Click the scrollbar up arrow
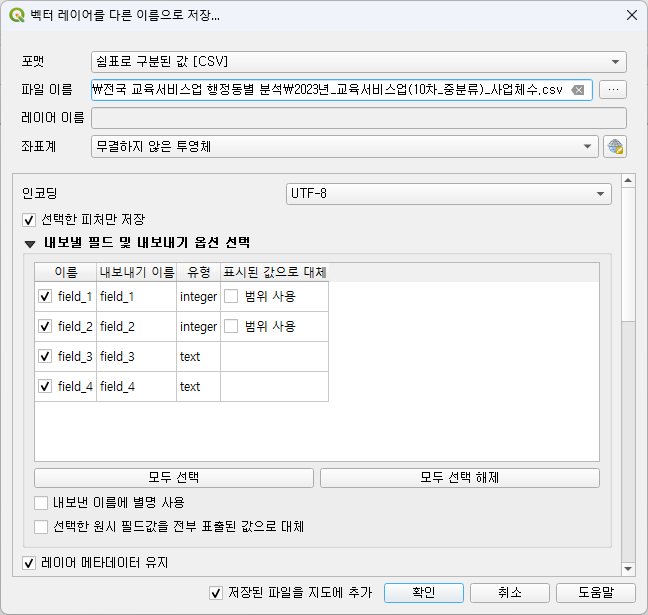The image size is (648, 615). coord(628,180)
